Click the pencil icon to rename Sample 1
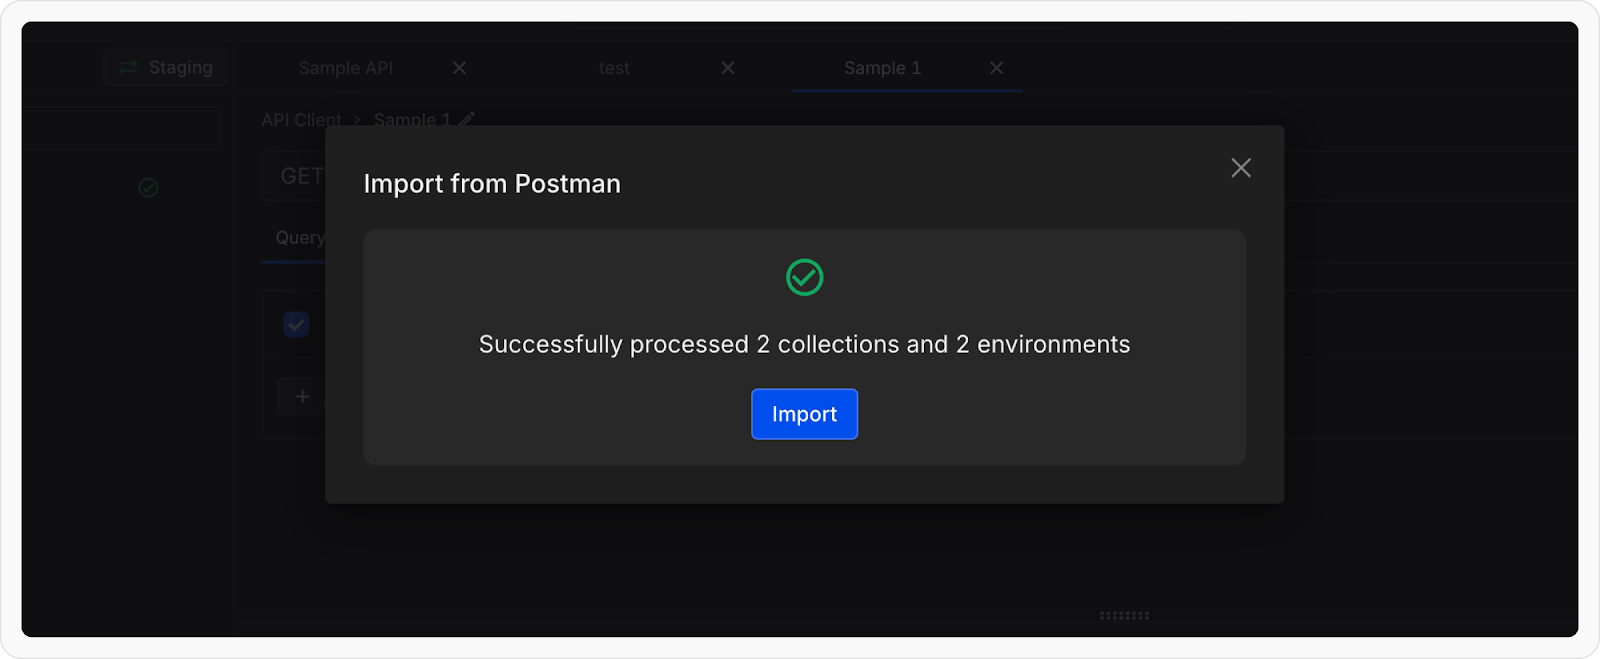Viewport: 1600px width, 659px height. click(x=467, y=119)
